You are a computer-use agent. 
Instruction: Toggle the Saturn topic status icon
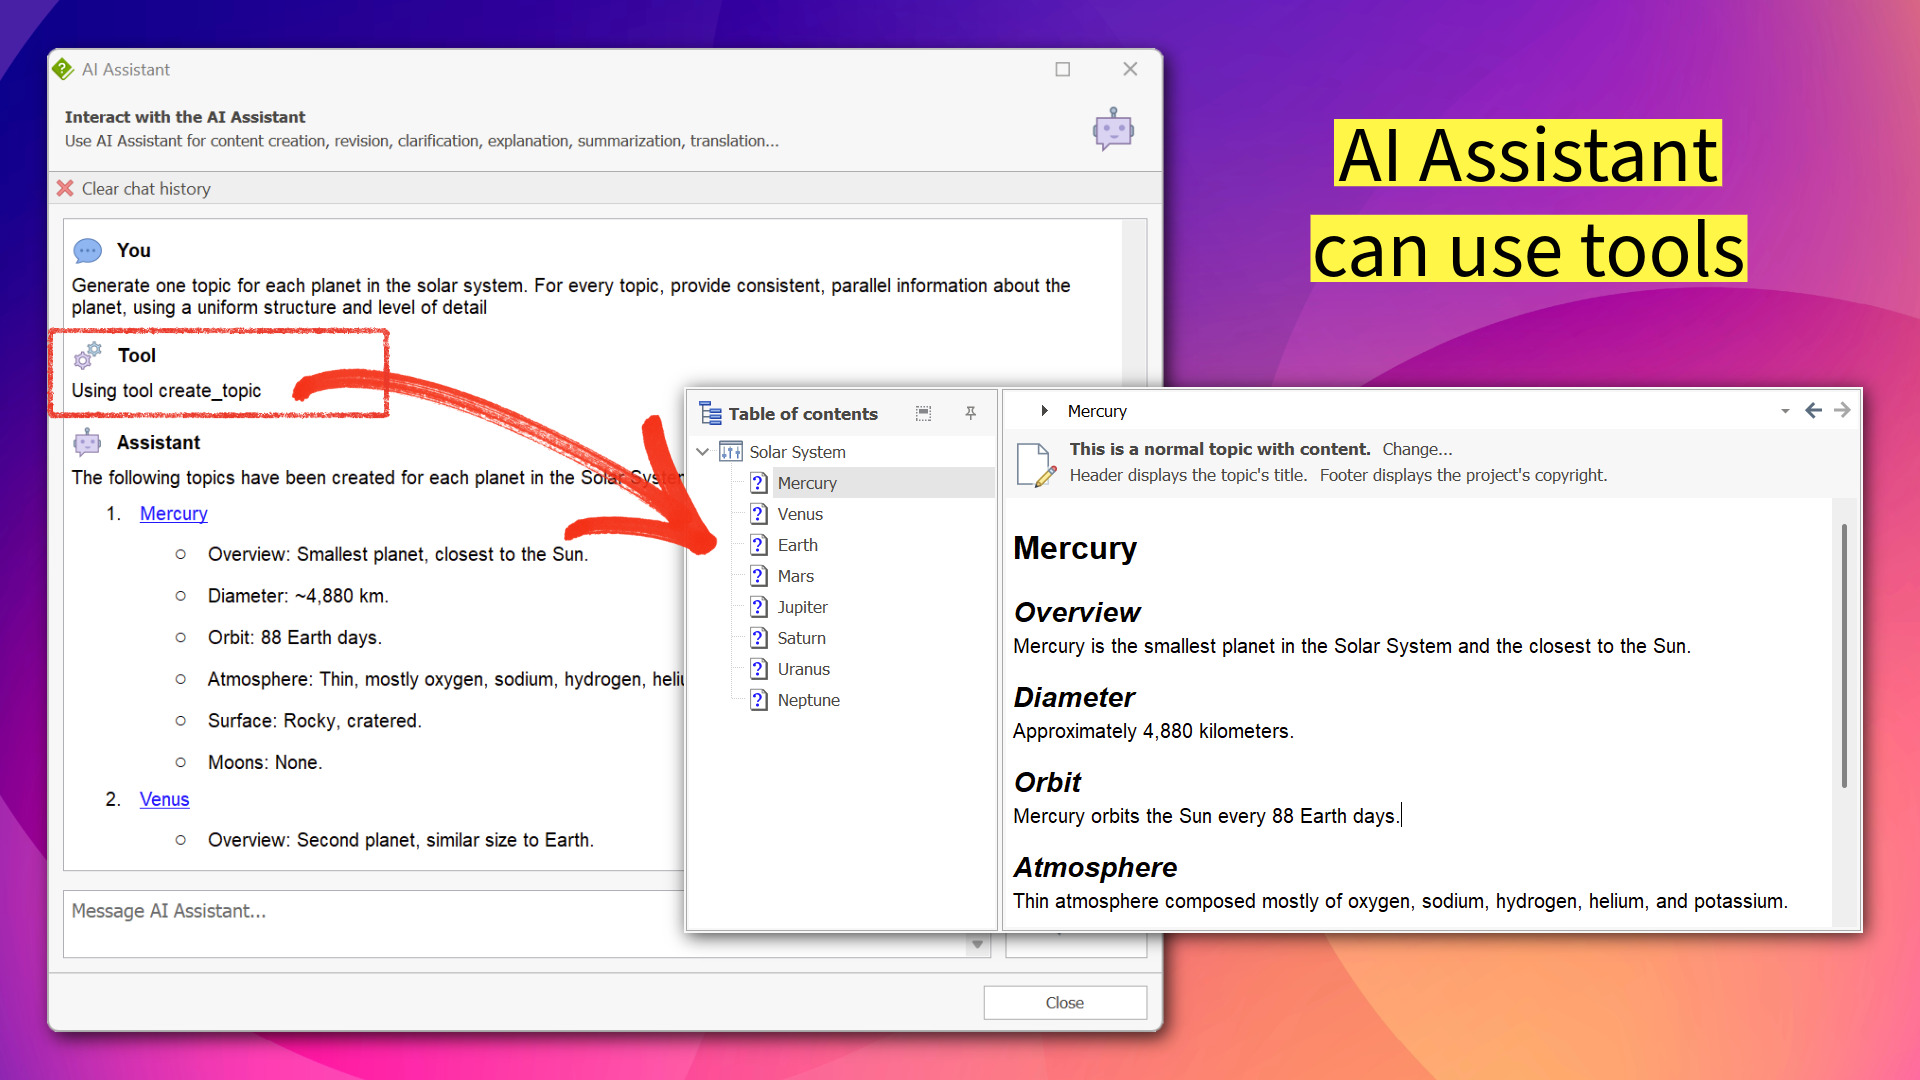pyautogui.click(x=758, y=638)
